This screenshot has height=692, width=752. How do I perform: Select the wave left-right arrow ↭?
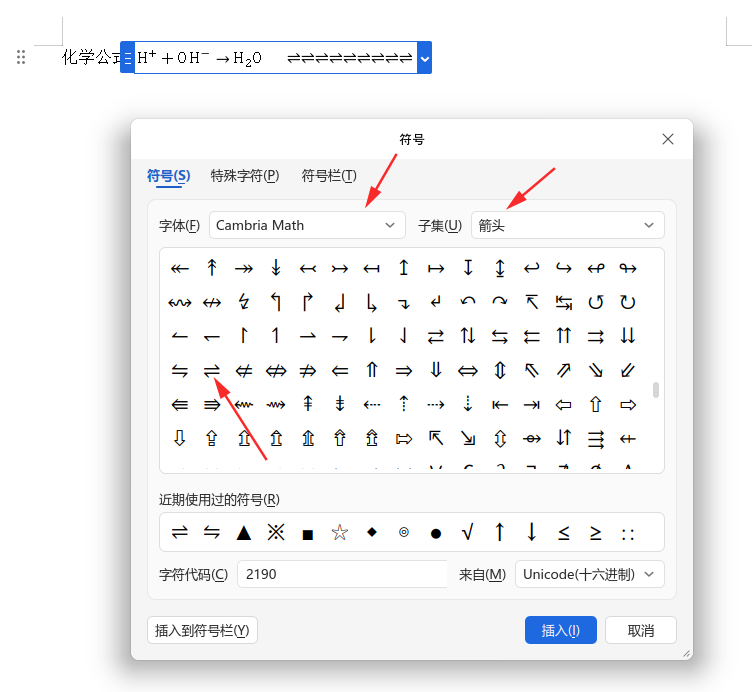click(180, 302)
